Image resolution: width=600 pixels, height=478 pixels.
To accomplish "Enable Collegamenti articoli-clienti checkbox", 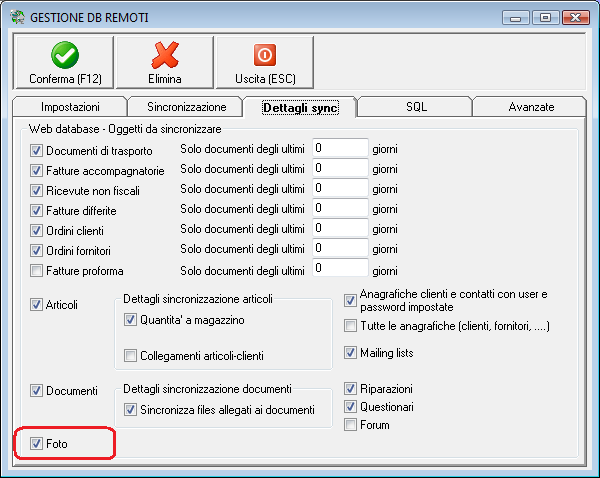I will (x=130, y=356).
